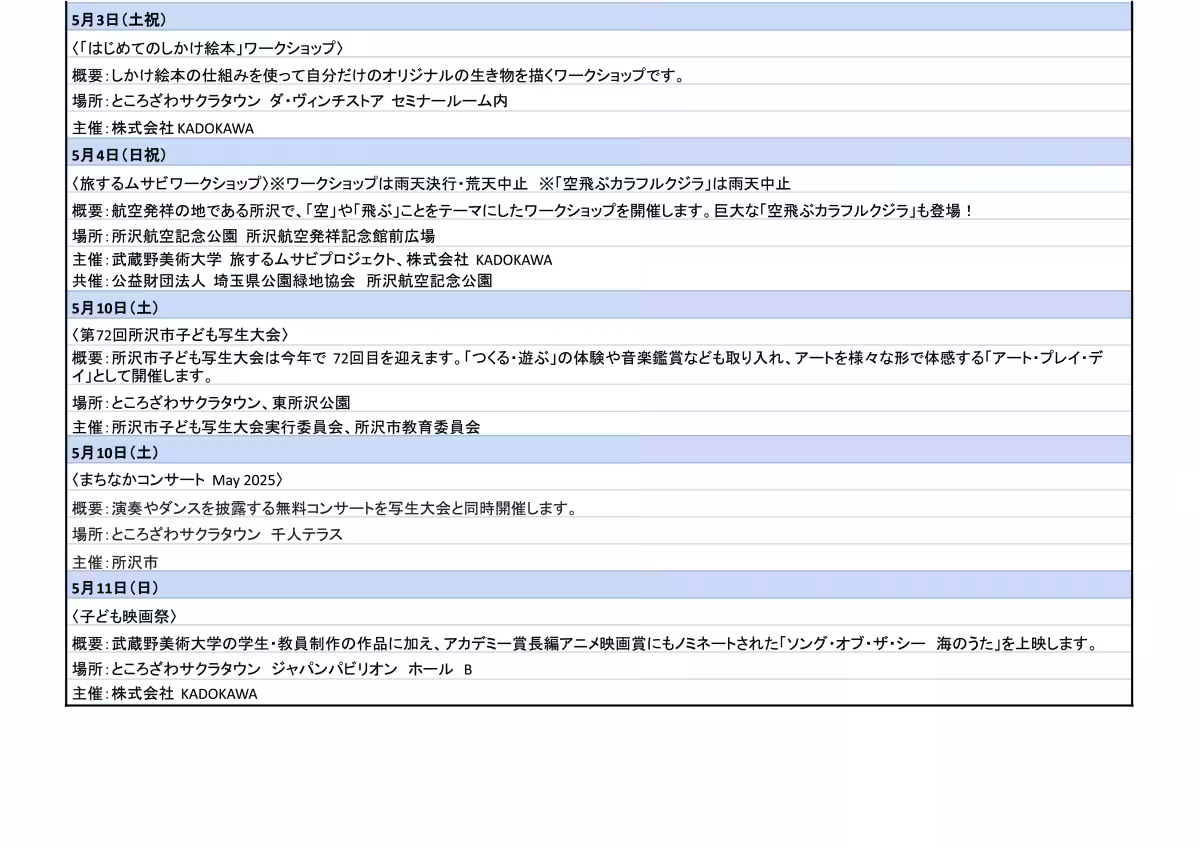Click the 5月3日（土祝） date header
This screenshot has width=1200, height=848.
tap(119, 19)
